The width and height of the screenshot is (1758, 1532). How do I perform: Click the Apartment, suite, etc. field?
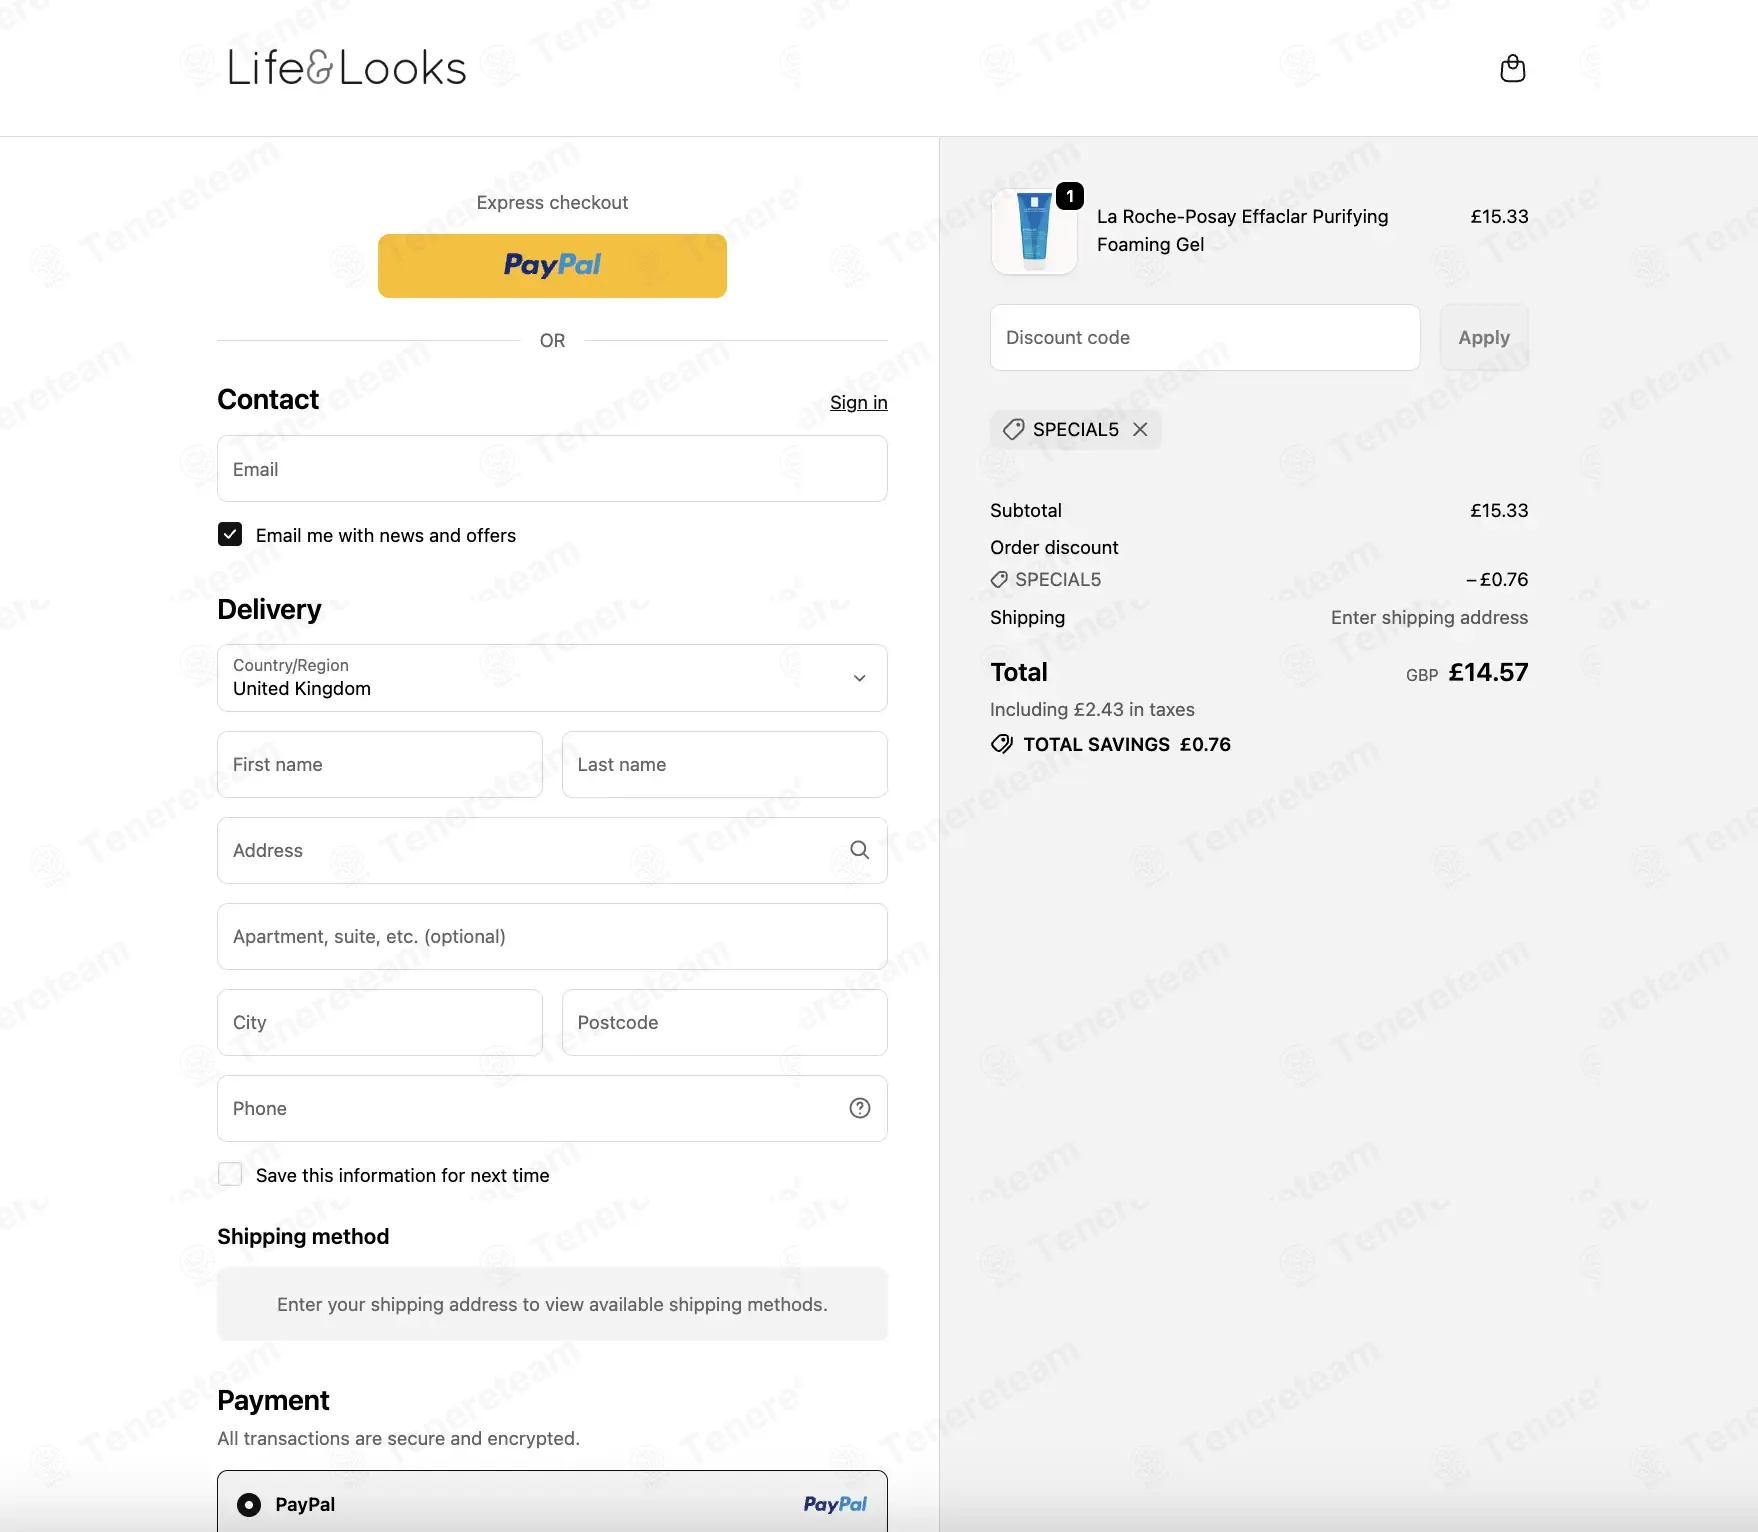pos(552,936)
